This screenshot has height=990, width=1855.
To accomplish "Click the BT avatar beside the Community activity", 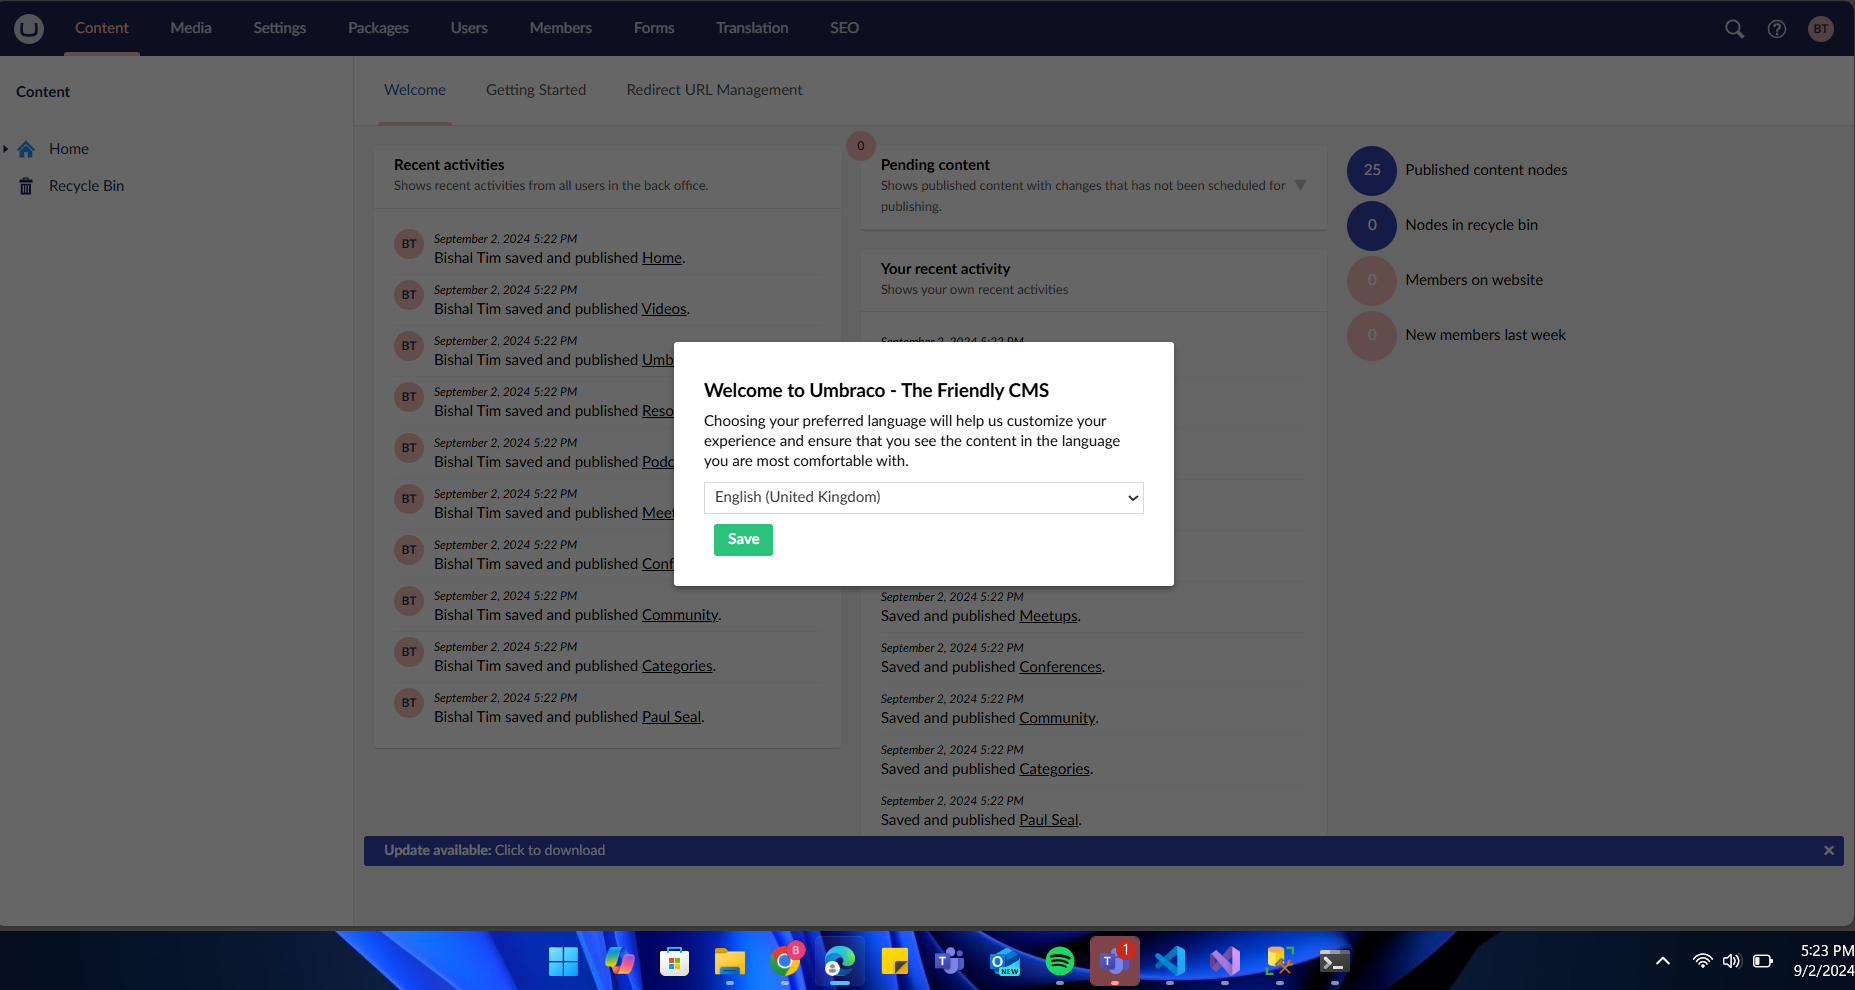I will pyautogui.click(x=409, y=601).
